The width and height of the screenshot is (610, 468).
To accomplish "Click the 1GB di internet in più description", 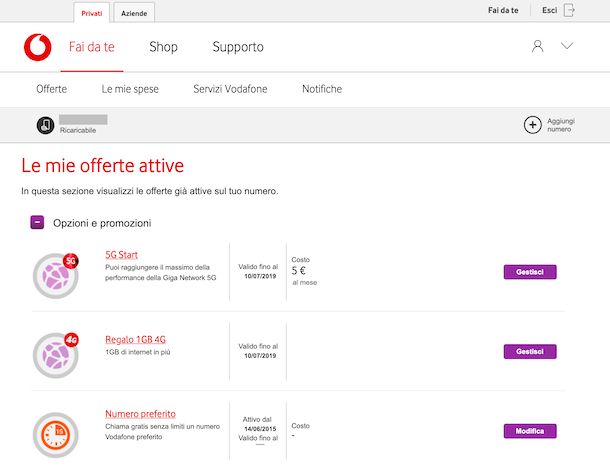I will click(138, 352).
